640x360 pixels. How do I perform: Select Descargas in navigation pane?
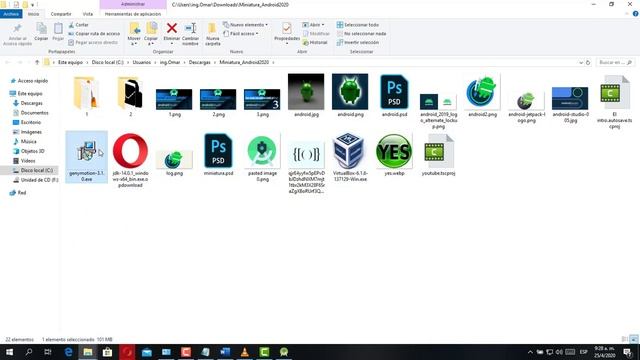click(31, 103)
